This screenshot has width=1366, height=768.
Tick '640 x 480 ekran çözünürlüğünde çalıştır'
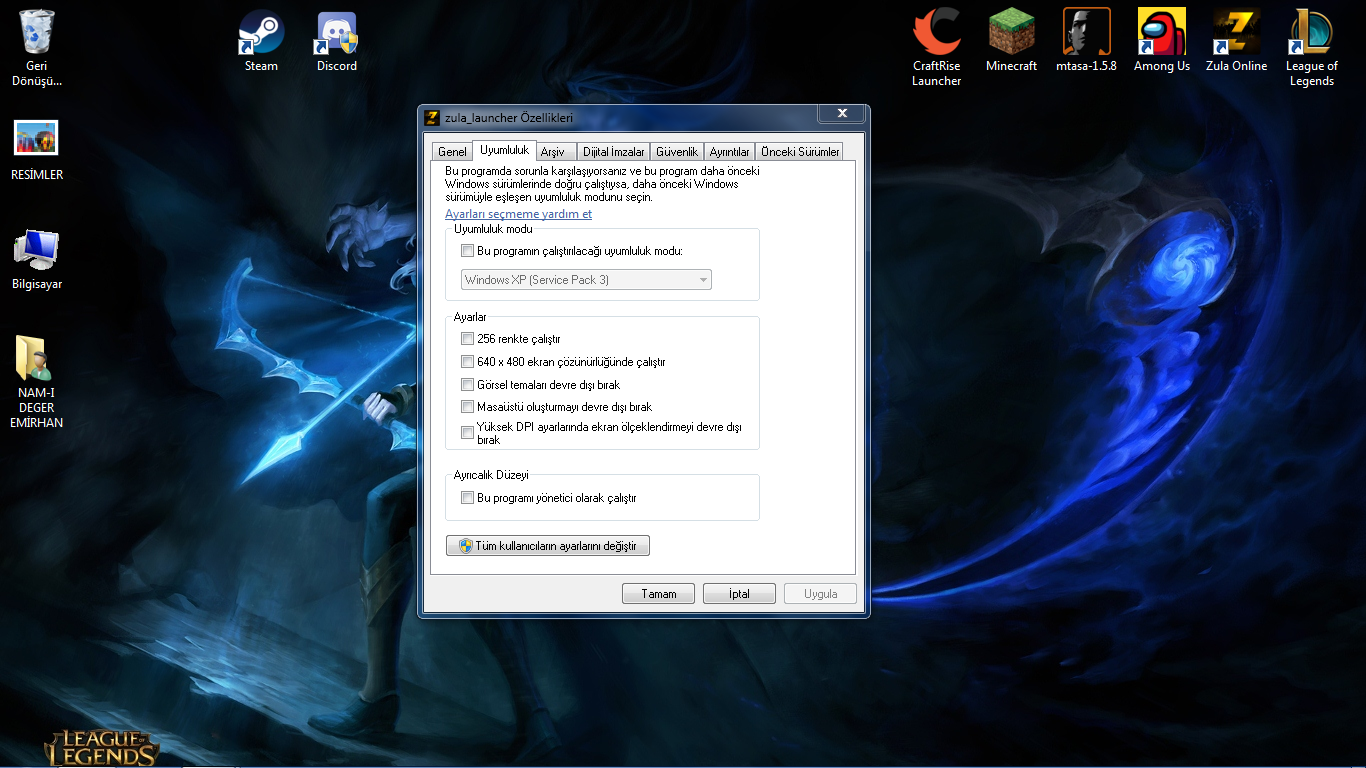click(x=467, y=362)
